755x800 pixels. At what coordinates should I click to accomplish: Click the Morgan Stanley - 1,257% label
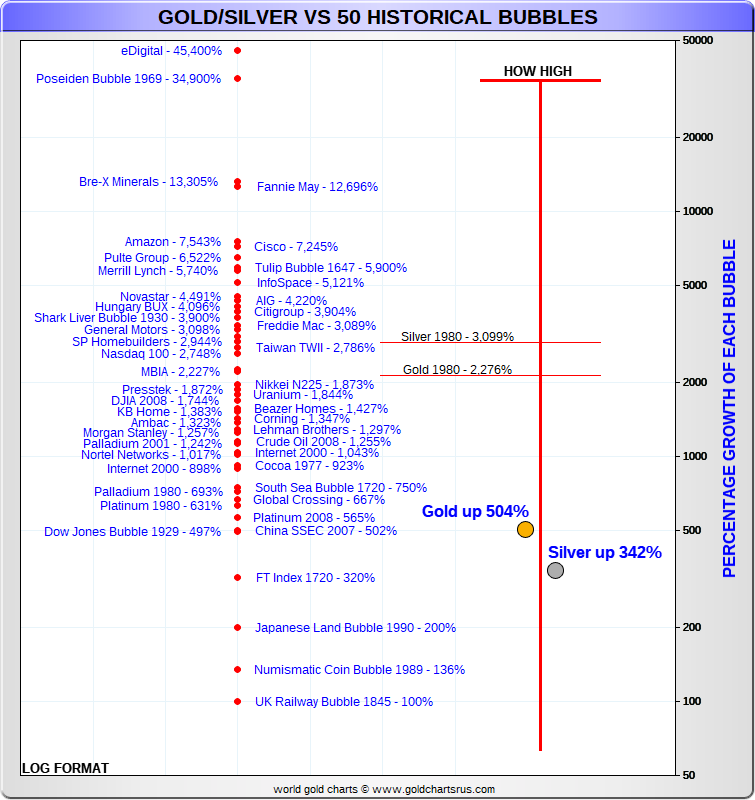[151, 433]
